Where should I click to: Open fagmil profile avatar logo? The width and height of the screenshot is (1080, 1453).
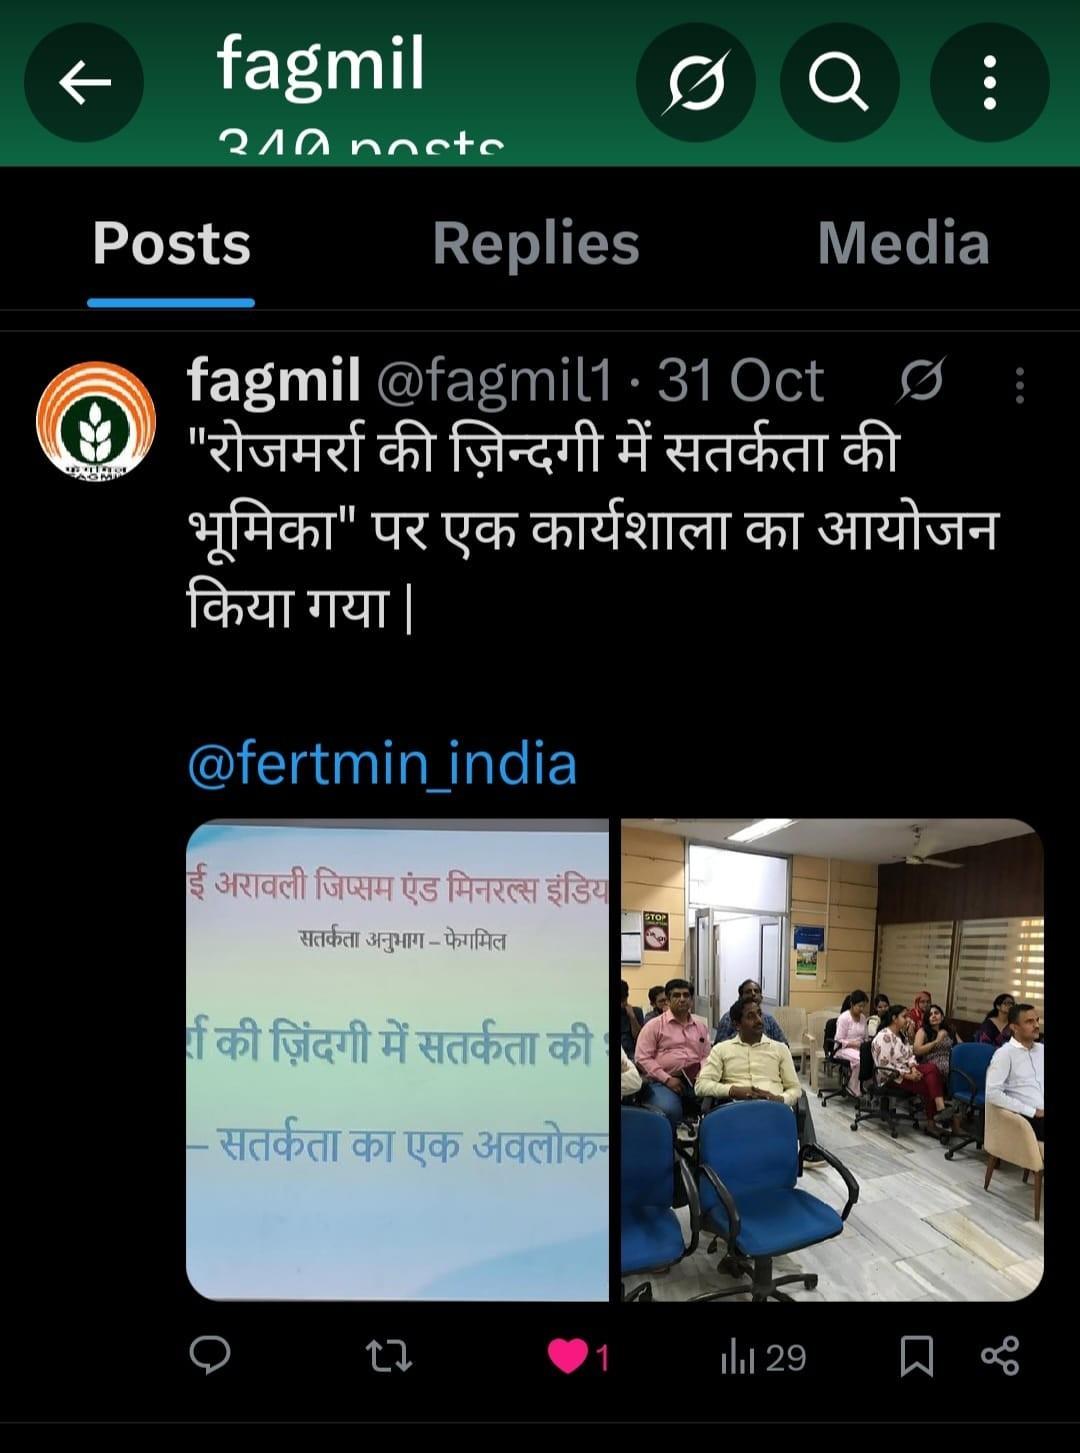point(96,420)
